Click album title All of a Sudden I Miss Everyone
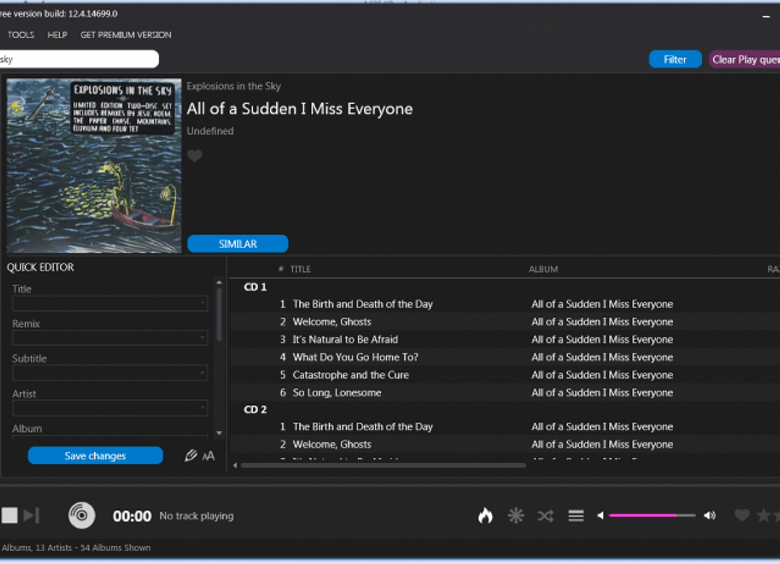The width and height of the screenshot is (780, 564). pyautogui.click(x=299, y=108)
